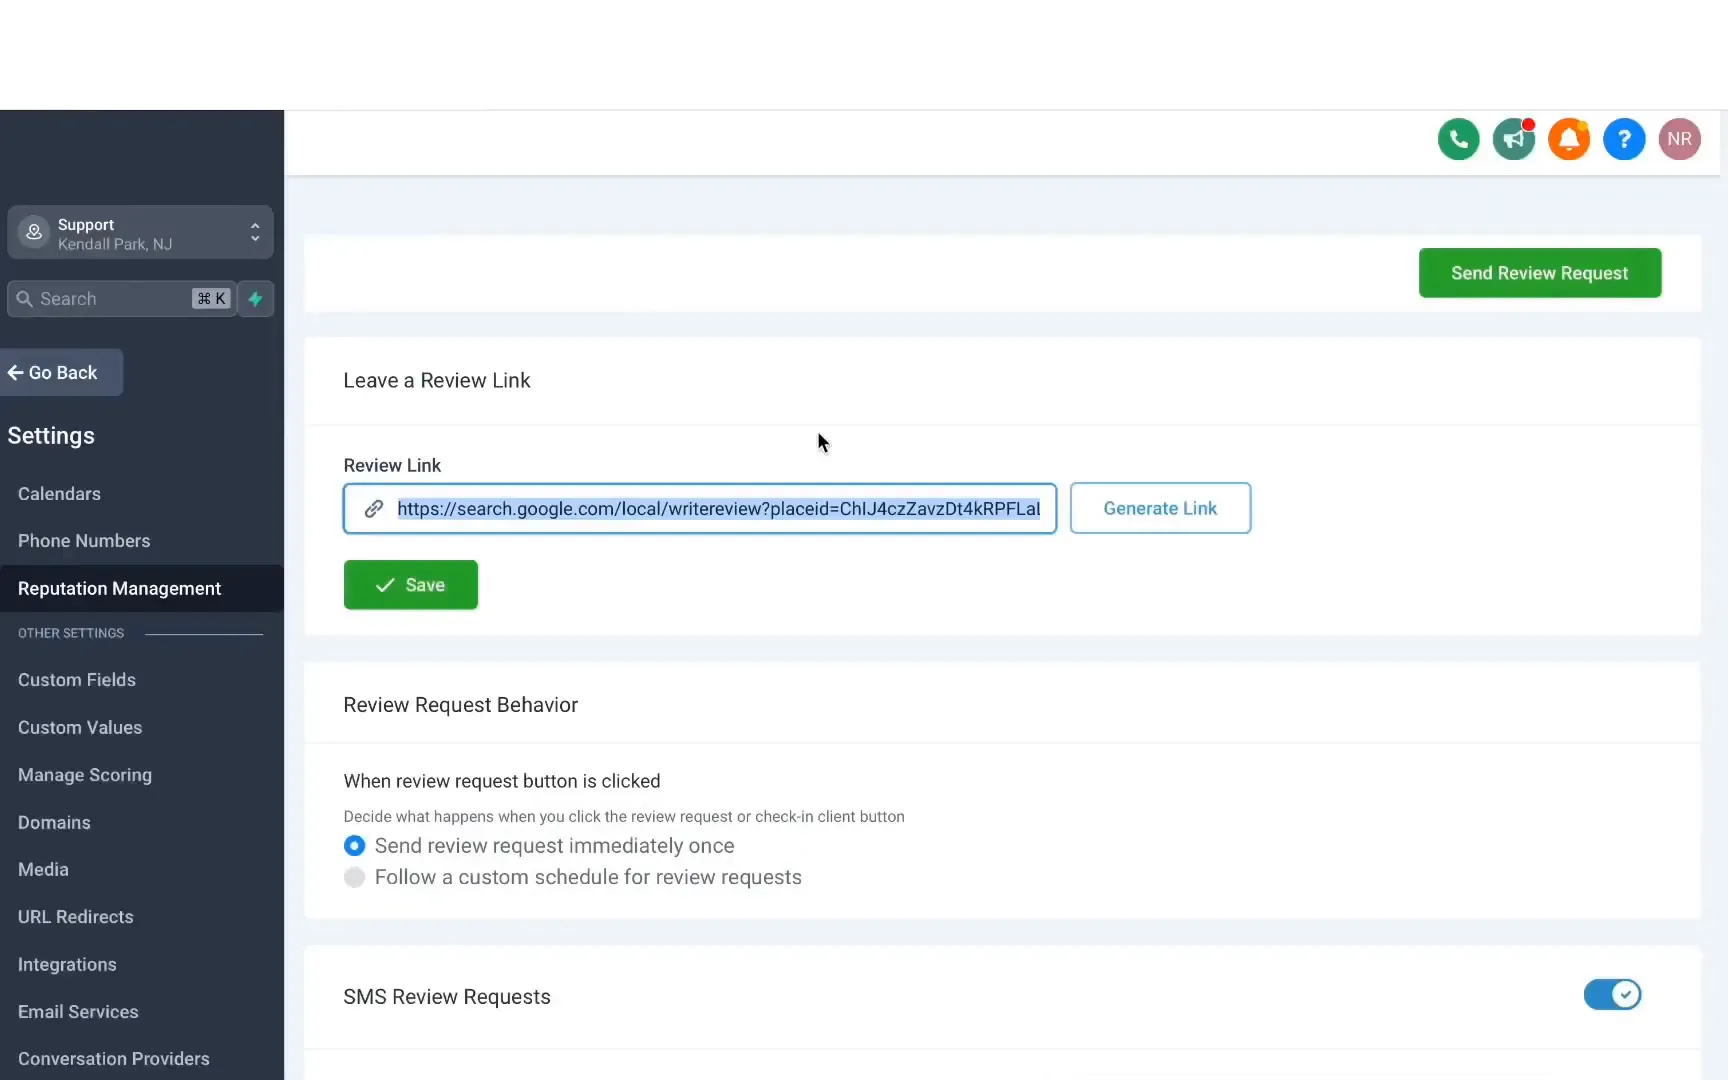Viewport: 1728px width, 1080px height.
Task: Open the orange bell notifications icon
Action: pos(1568,139)
